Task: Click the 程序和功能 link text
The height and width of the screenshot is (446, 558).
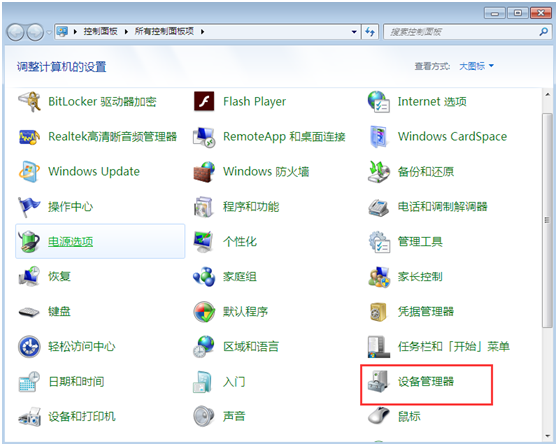Action: point(251,206)
